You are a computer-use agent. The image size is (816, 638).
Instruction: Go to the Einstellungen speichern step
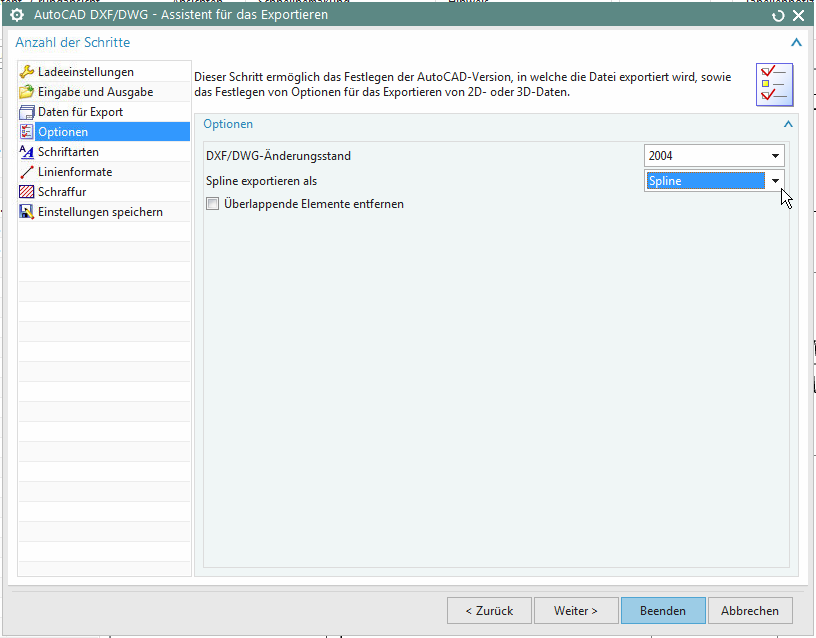pos(104,212)
